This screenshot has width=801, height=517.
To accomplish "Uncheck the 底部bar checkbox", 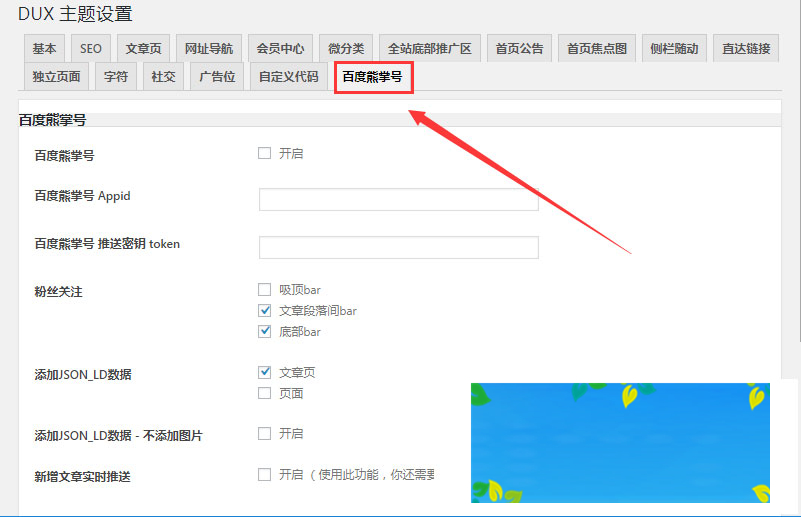I will click(265, 331).
